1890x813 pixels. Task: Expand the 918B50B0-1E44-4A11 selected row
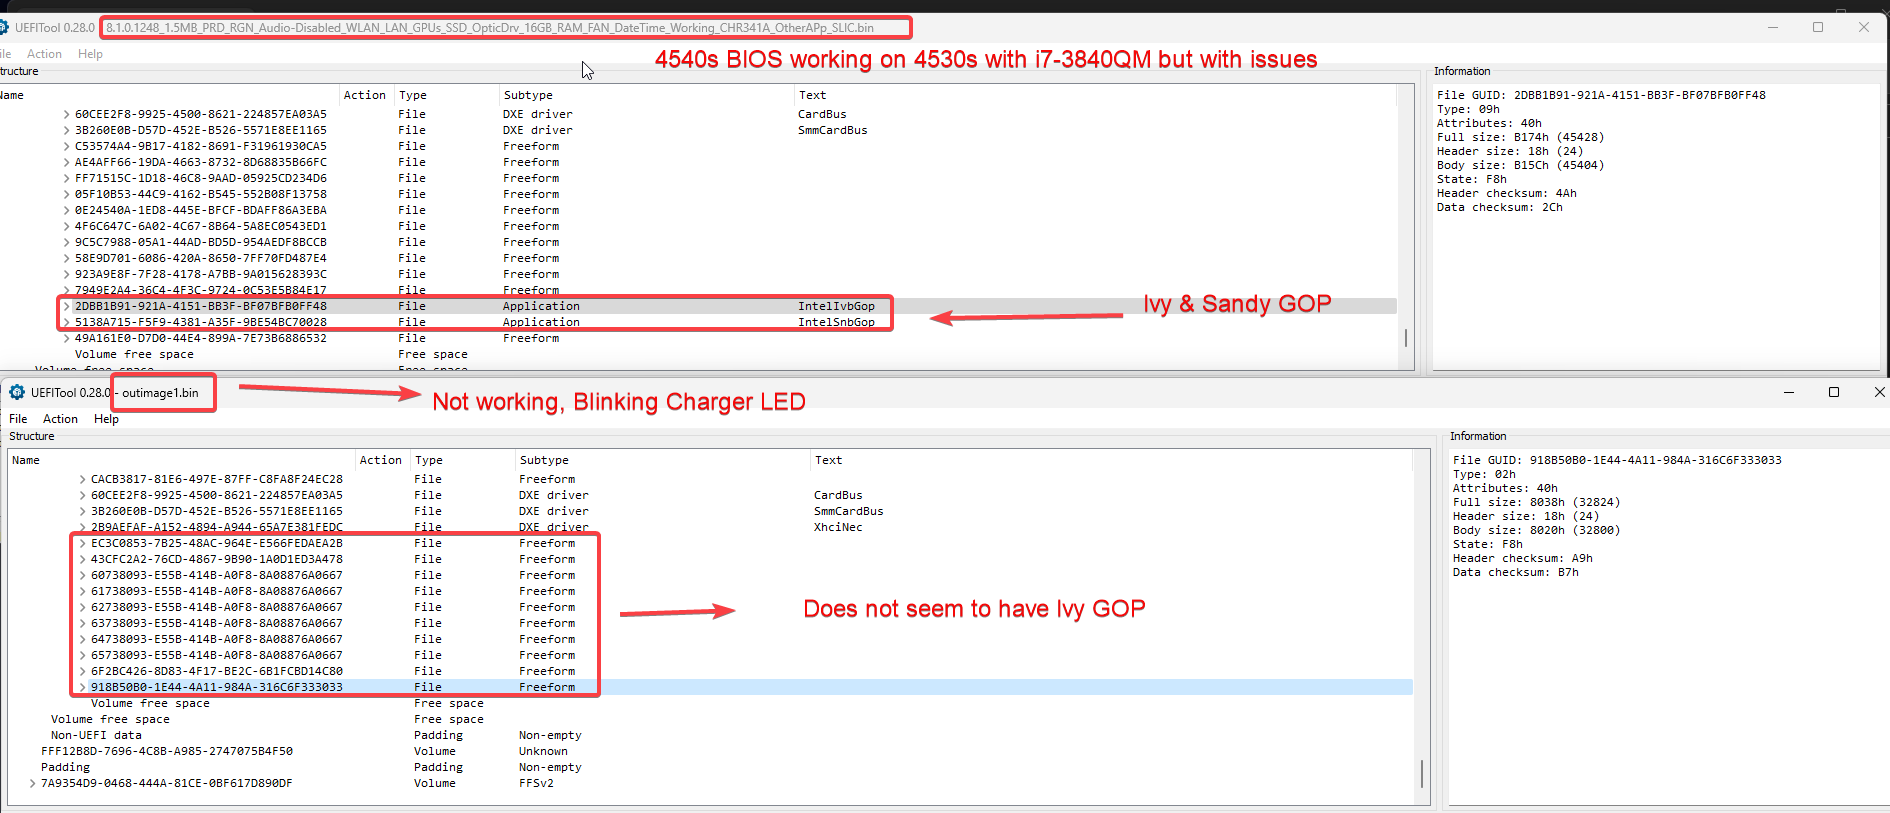83,687
